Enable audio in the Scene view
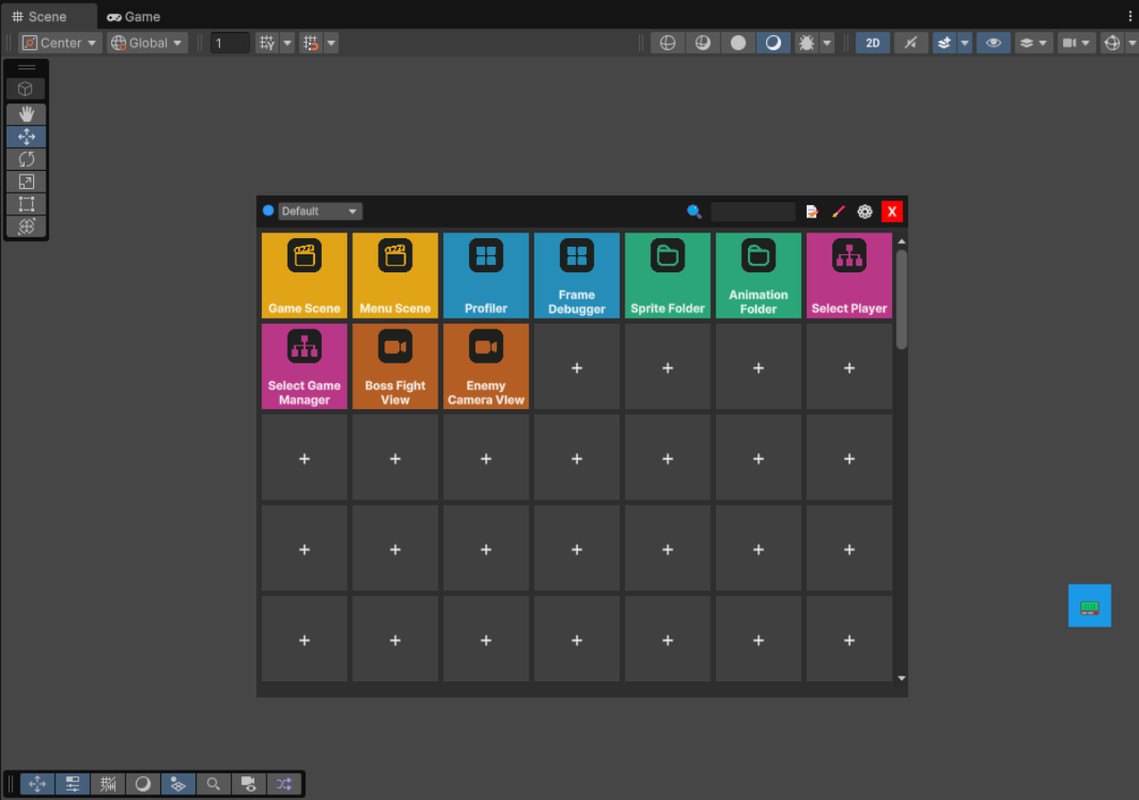 pos(910,42)
